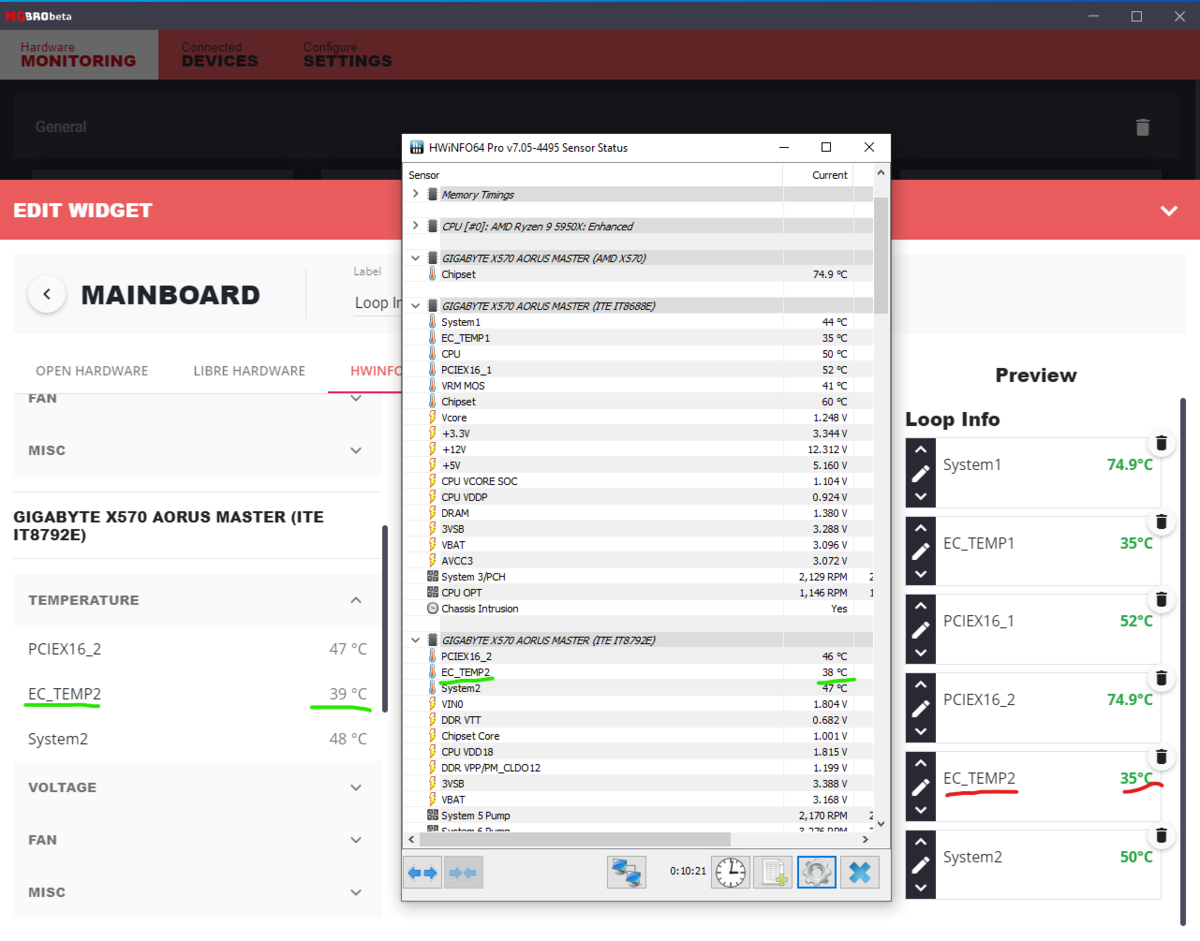Collapse the ITE IT8792E group in HWiNFO
The height and width of the screenshot is (941, 1200).
pos(415,640)
